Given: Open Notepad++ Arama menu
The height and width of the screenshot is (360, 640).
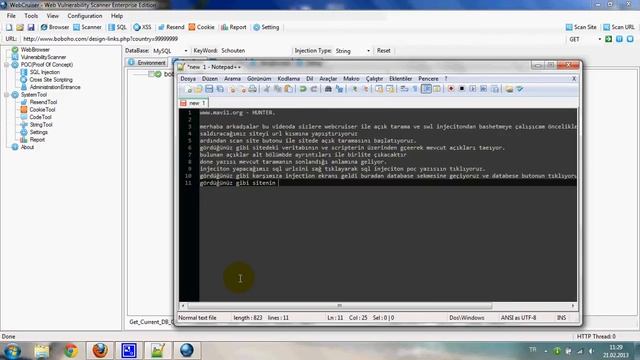Looking at the screenshot, I should pos(232,78).
